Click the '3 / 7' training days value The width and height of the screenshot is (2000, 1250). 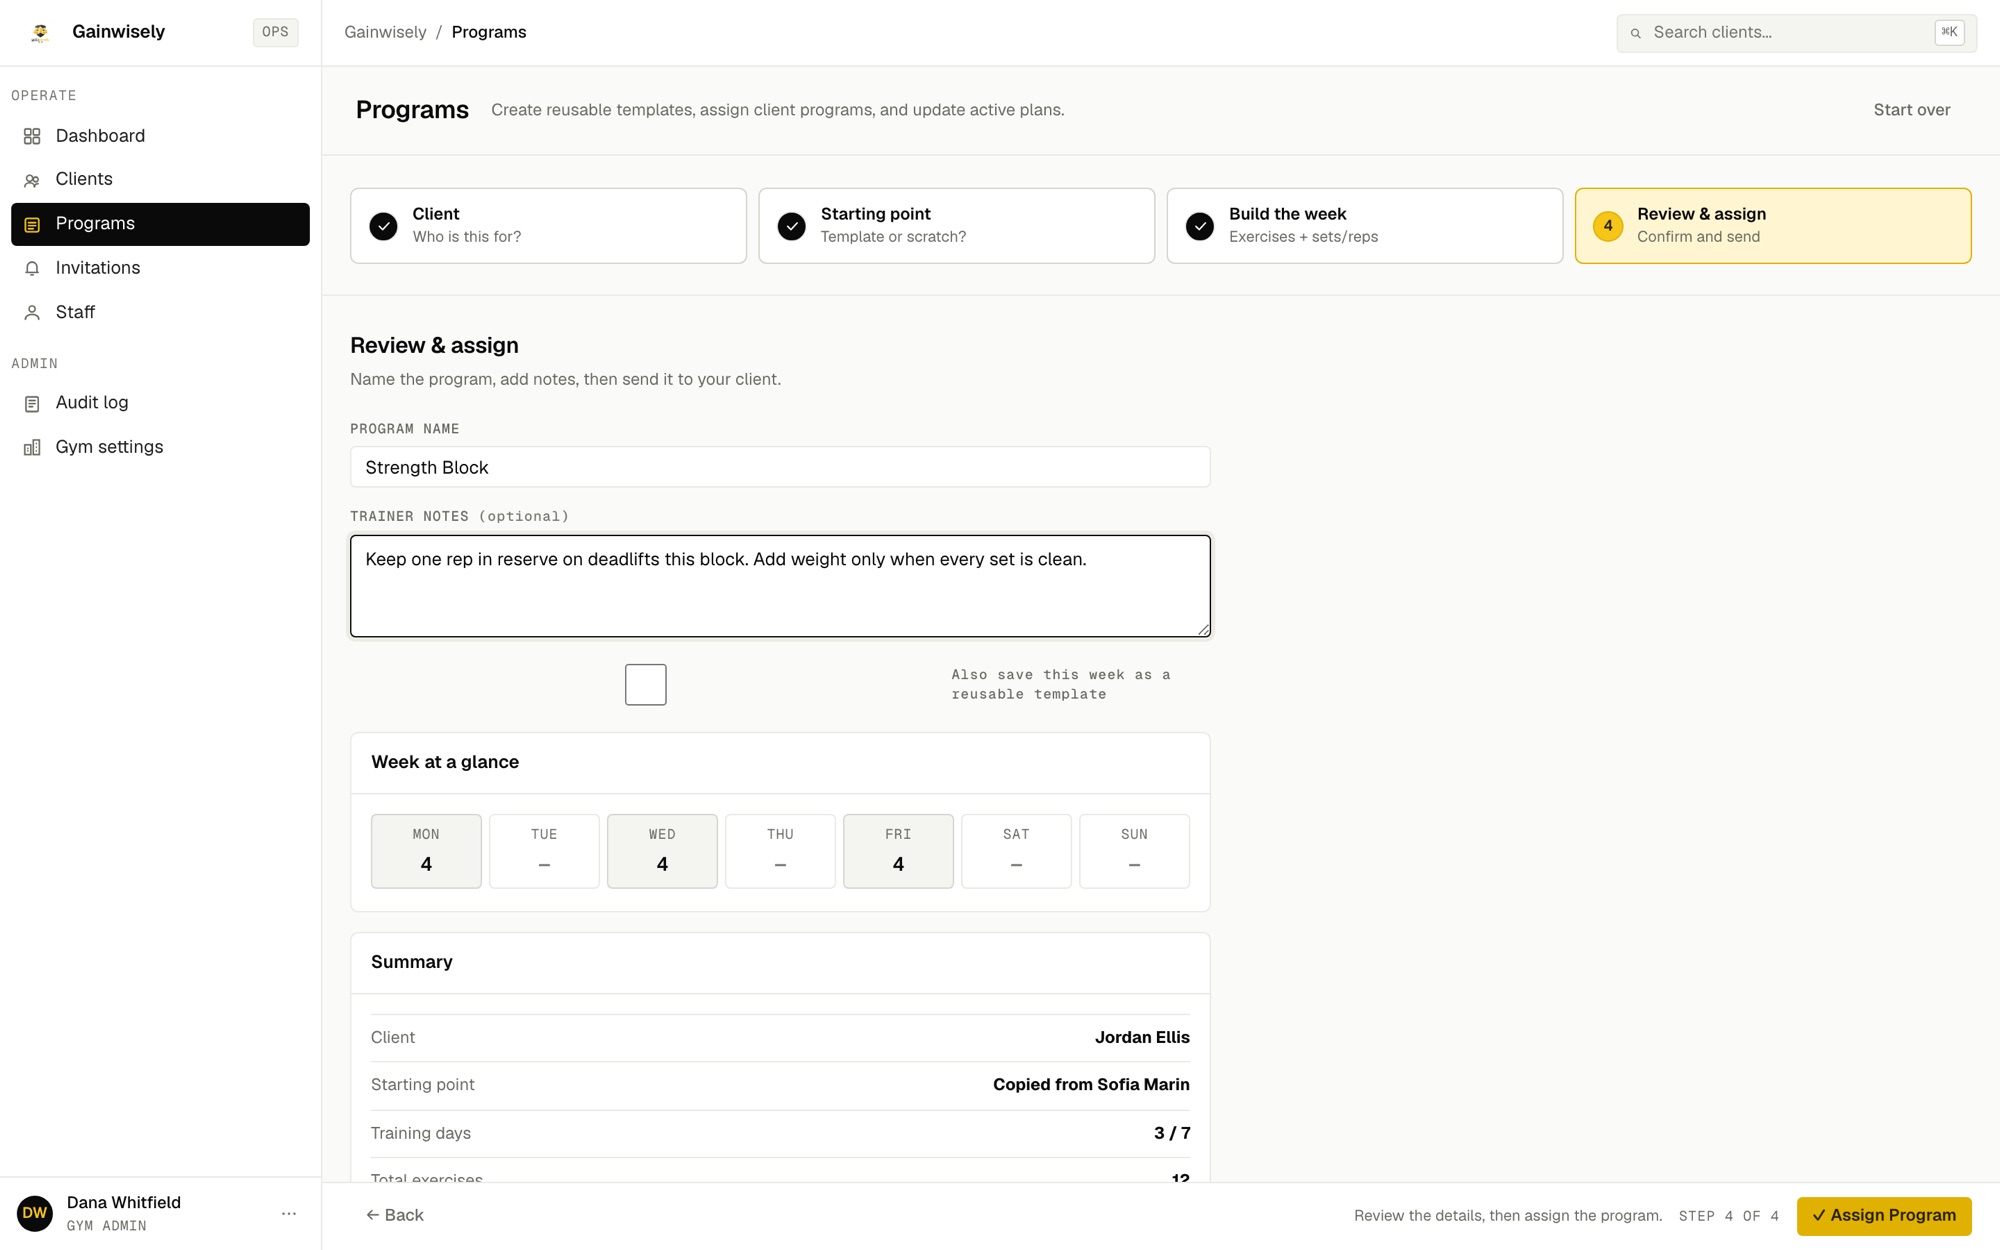[x=1172, y=1133]
